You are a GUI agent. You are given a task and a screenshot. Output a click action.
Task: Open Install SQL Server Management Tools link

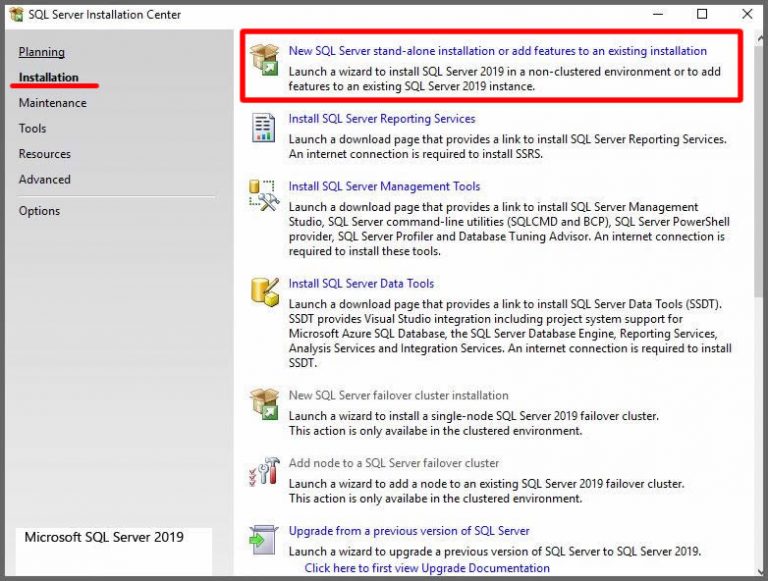click(x=384, y=186)
